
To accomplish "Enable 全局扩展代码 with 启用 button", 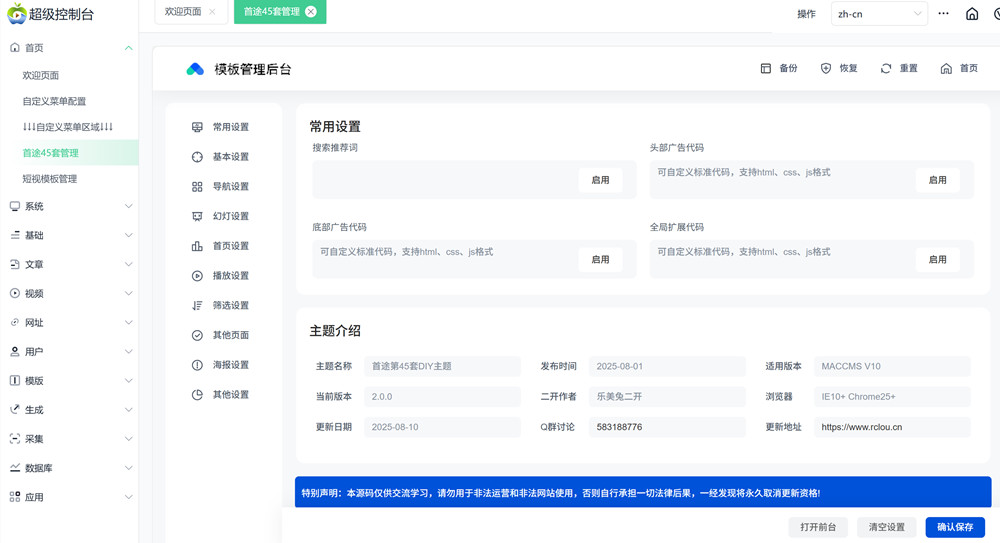I will coord(937,259).
